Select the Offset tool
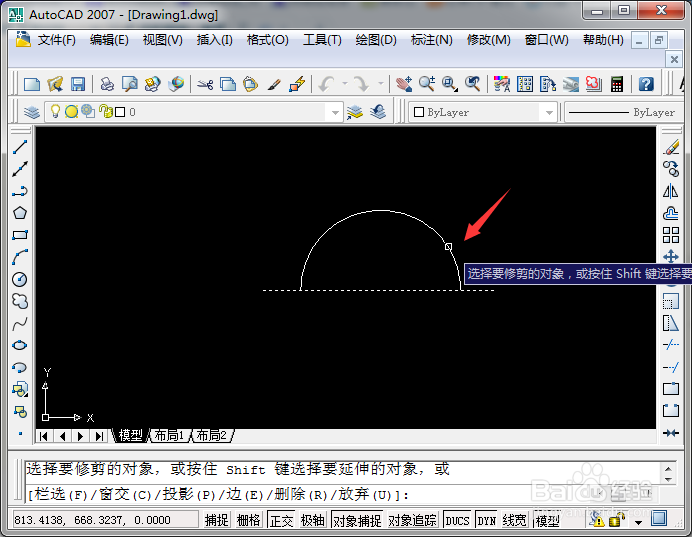Viewport: 692px width, 537px height. coord(671,213)
